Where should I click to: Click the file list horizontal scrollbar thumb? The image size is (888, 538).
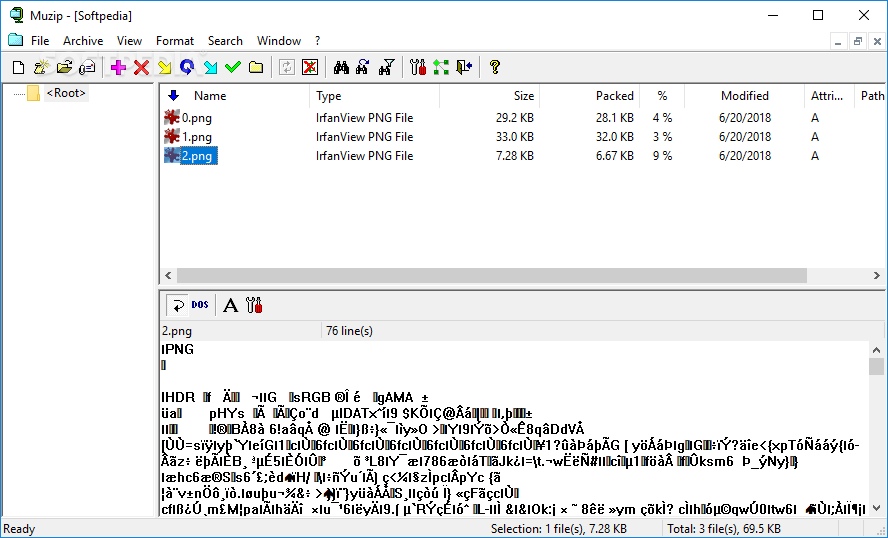(492, 275)
